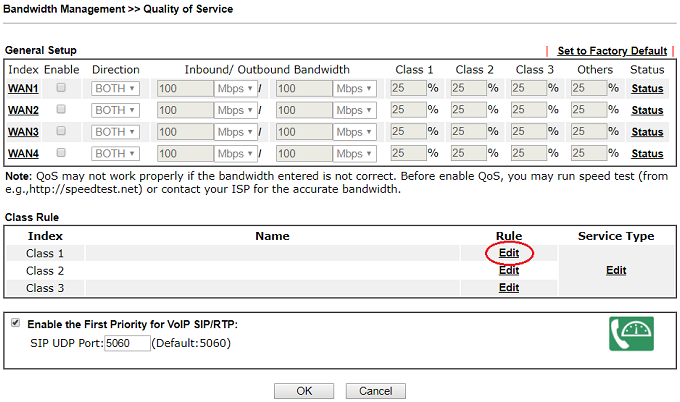Open the WAN2 index link
This screenshot has height=402, width=680.
coord(23,110)
